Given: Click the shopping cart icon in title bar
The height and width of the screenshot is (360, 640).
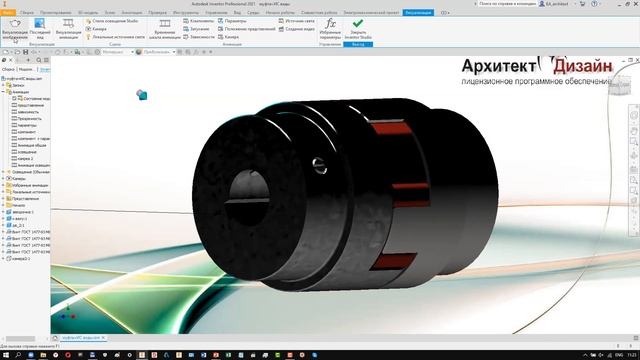Looking at the screenshot, I should 582,4.
